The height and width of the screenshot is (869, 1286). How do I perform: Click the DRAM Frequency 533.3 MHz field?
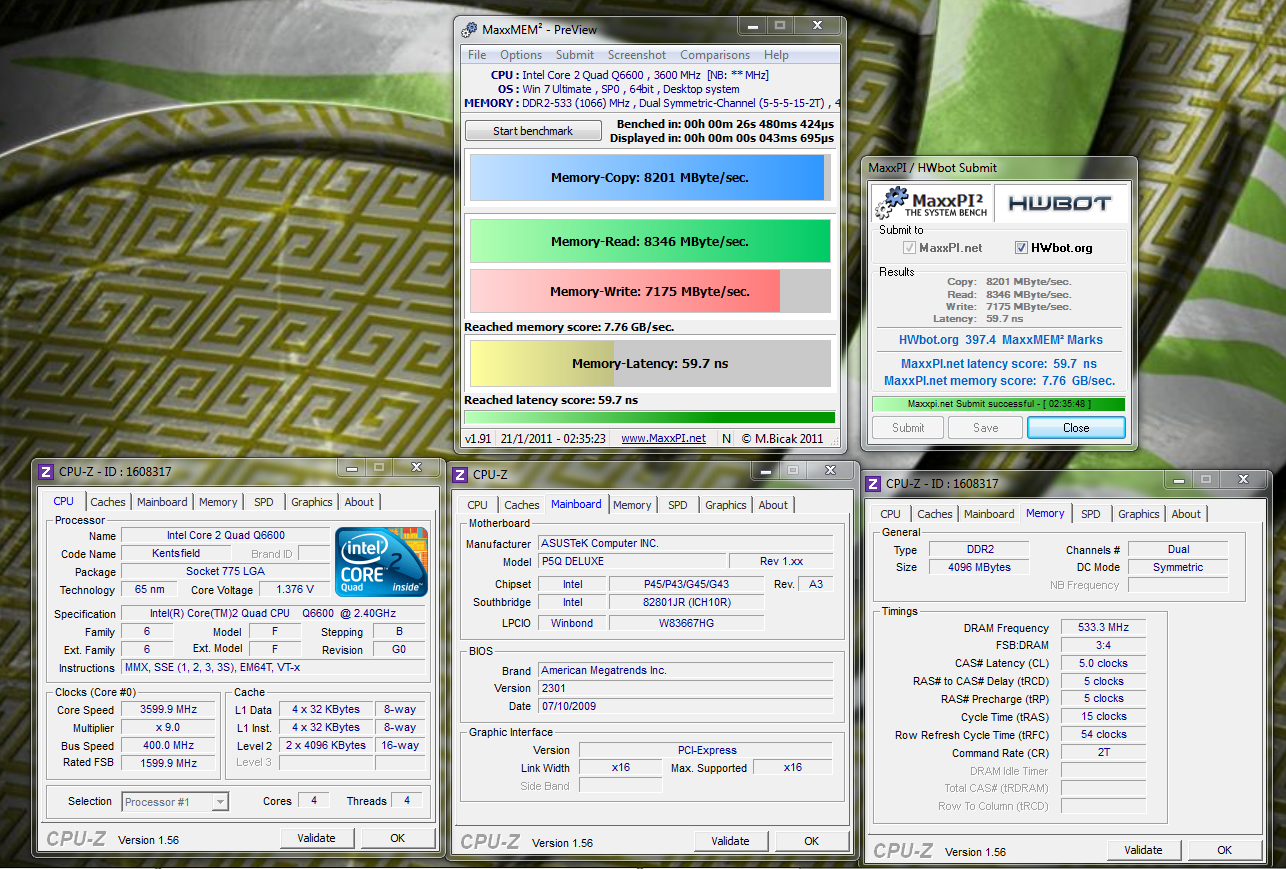pyautogui.click(x=1104, y=627)
